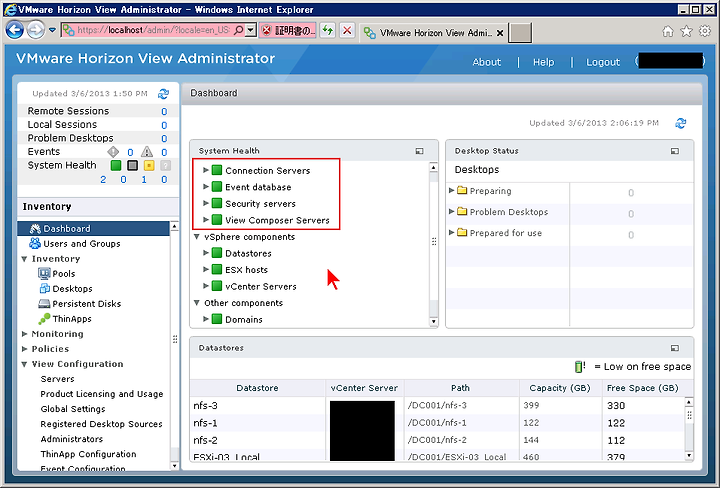Click the Logout link
720x488 pixels.
[x=603, y=62]
